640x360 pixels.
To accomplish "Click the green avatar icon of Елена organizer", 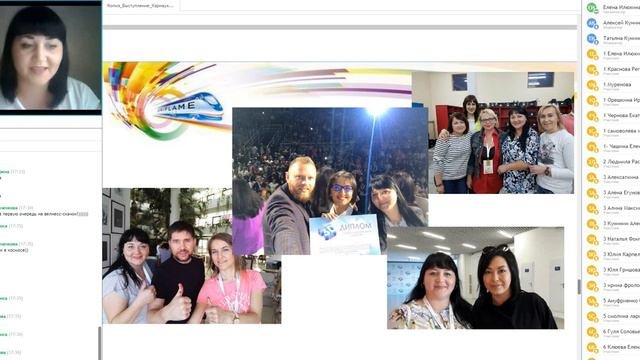I will tap(592, 8).
